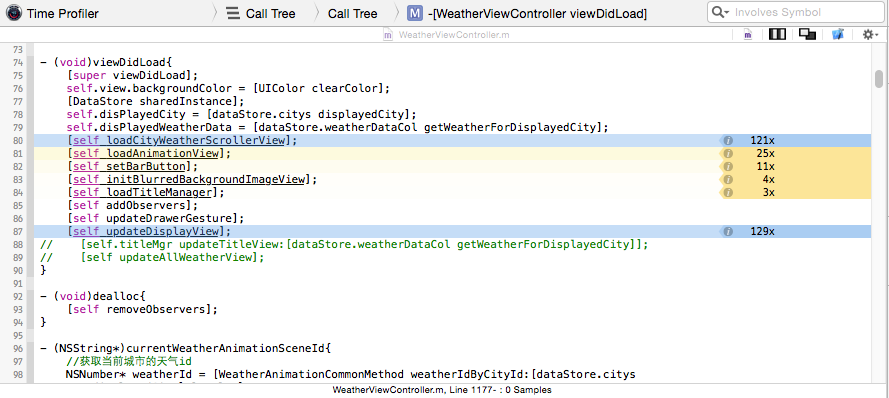Open the gear settings dropdown
Screen dimensions: 889x398
870,35
